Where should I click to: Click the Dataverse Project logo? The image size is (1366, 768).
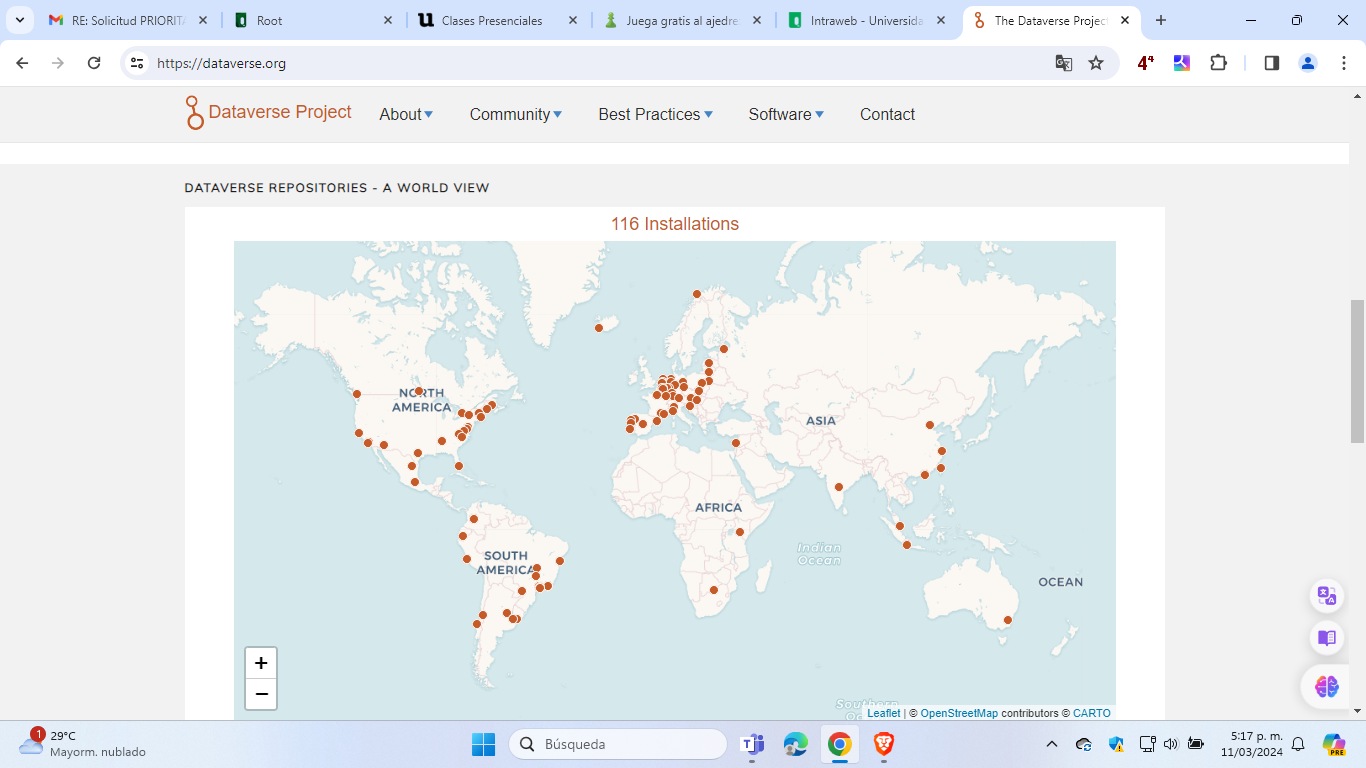(x=269, y=113)
